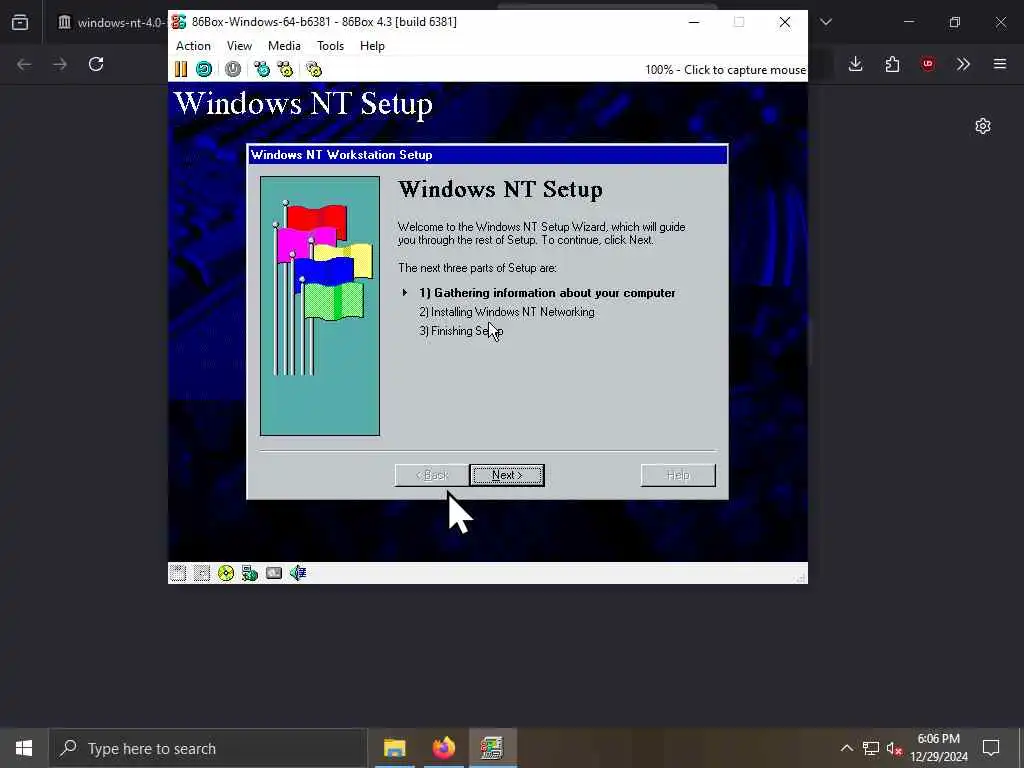The height and width of the screenshot is (768, 1024).
Task: Open the Help menu in 86Box
Action: pos(372,46)
